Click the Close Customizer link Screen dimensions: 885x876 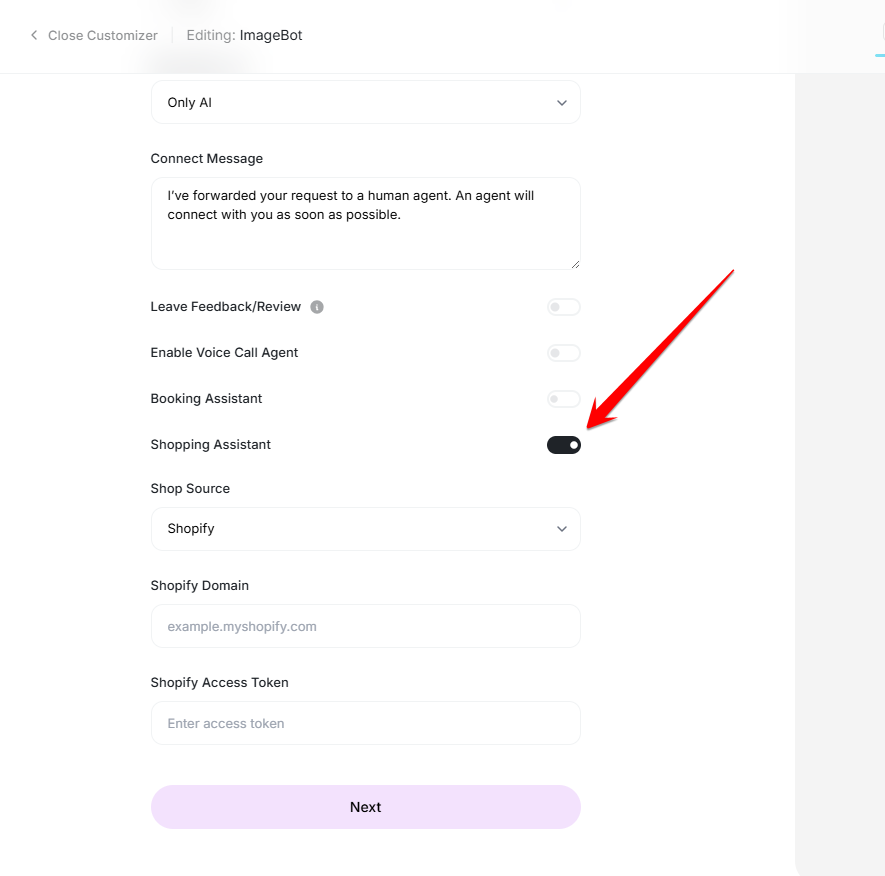(102, 36)
